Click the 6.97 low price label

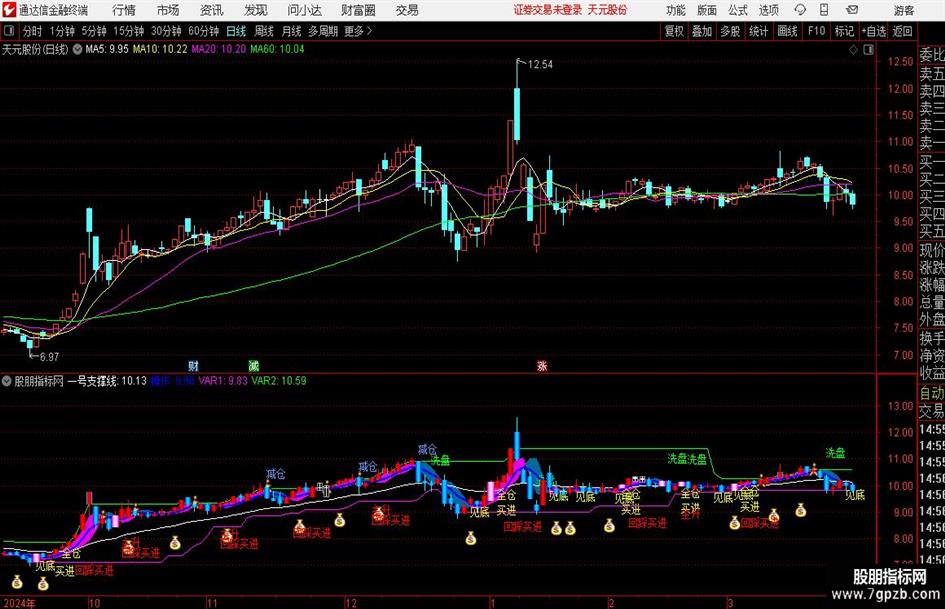click(x=49, y=357)
